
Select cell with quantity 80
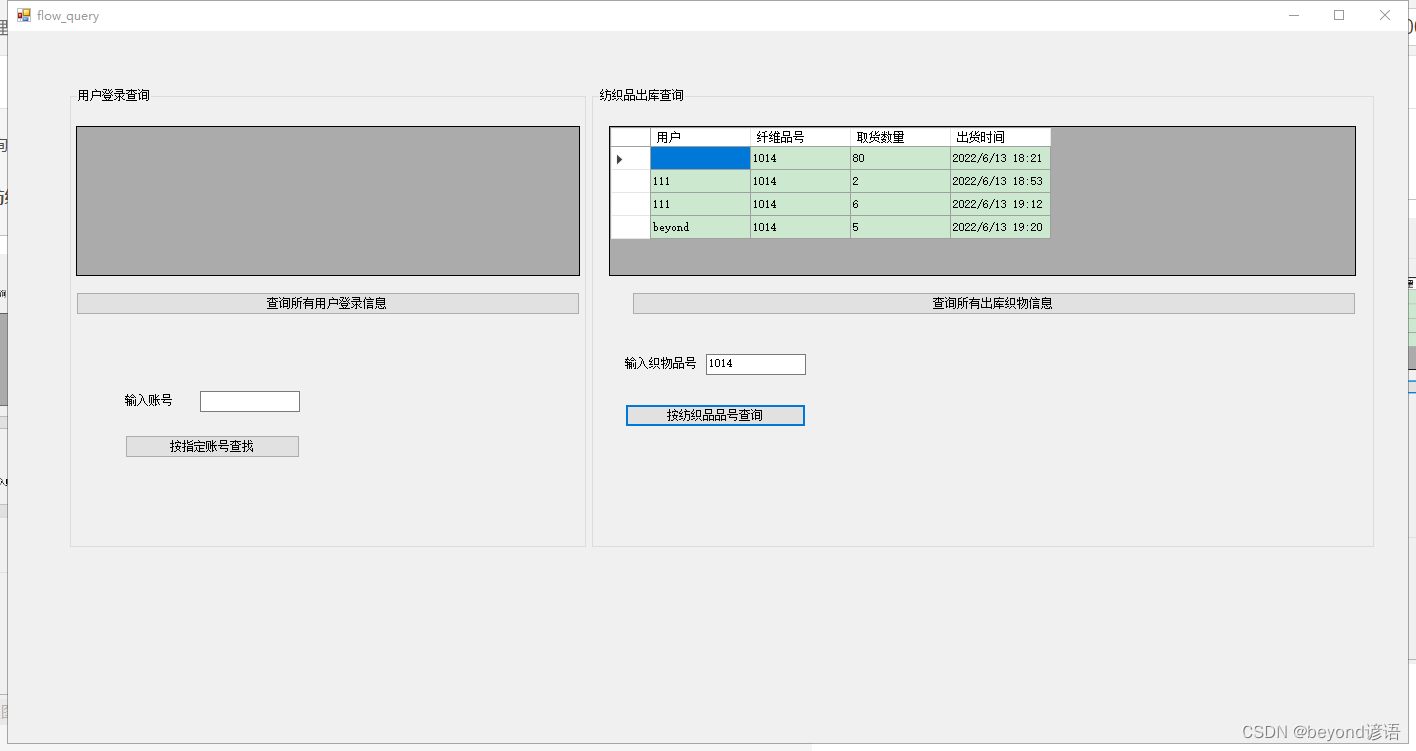(x=900, y=158)
